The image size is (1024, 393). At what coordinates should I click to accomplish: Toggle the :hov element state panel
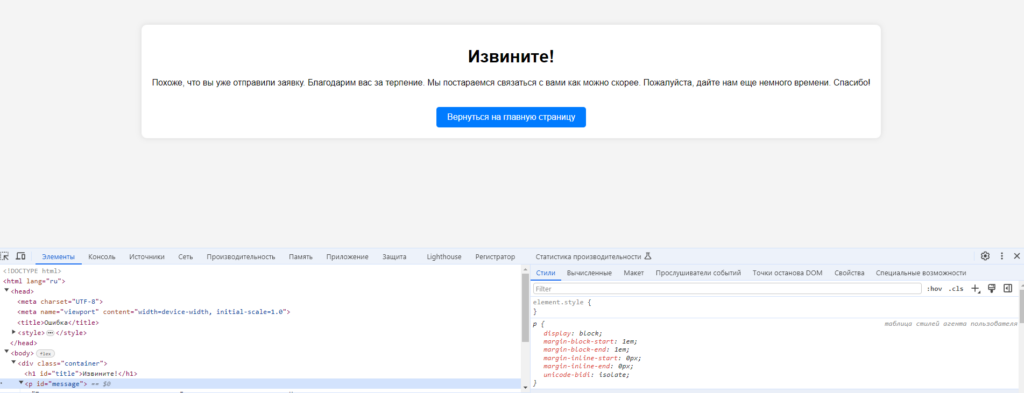(x=935, y=289)
